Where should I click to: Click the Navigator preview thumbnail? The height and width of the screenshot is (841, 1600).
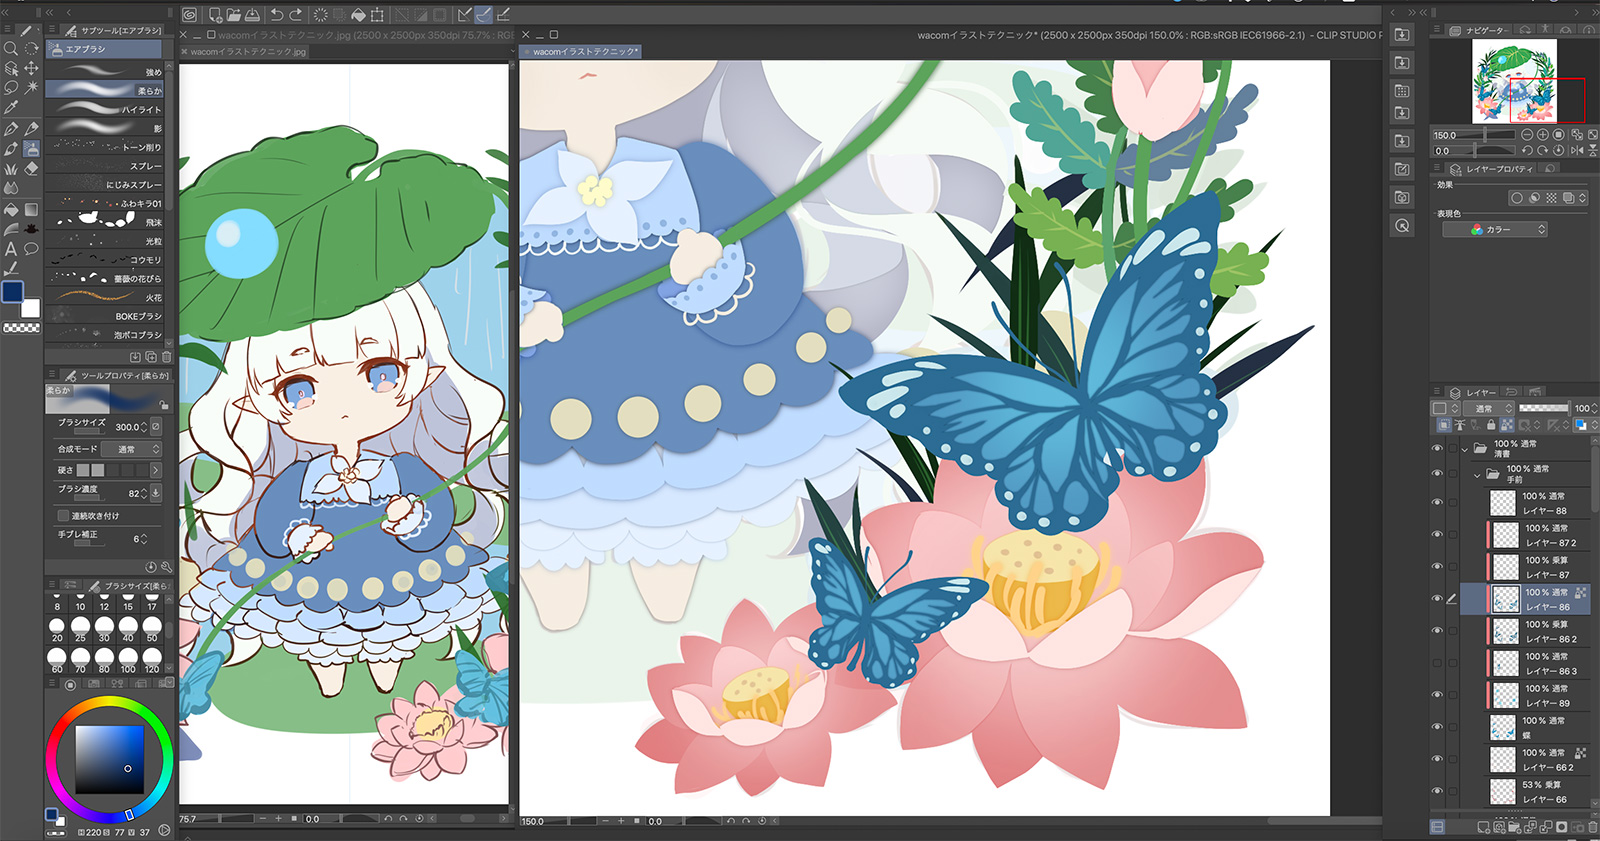[x=1514, y=82]
